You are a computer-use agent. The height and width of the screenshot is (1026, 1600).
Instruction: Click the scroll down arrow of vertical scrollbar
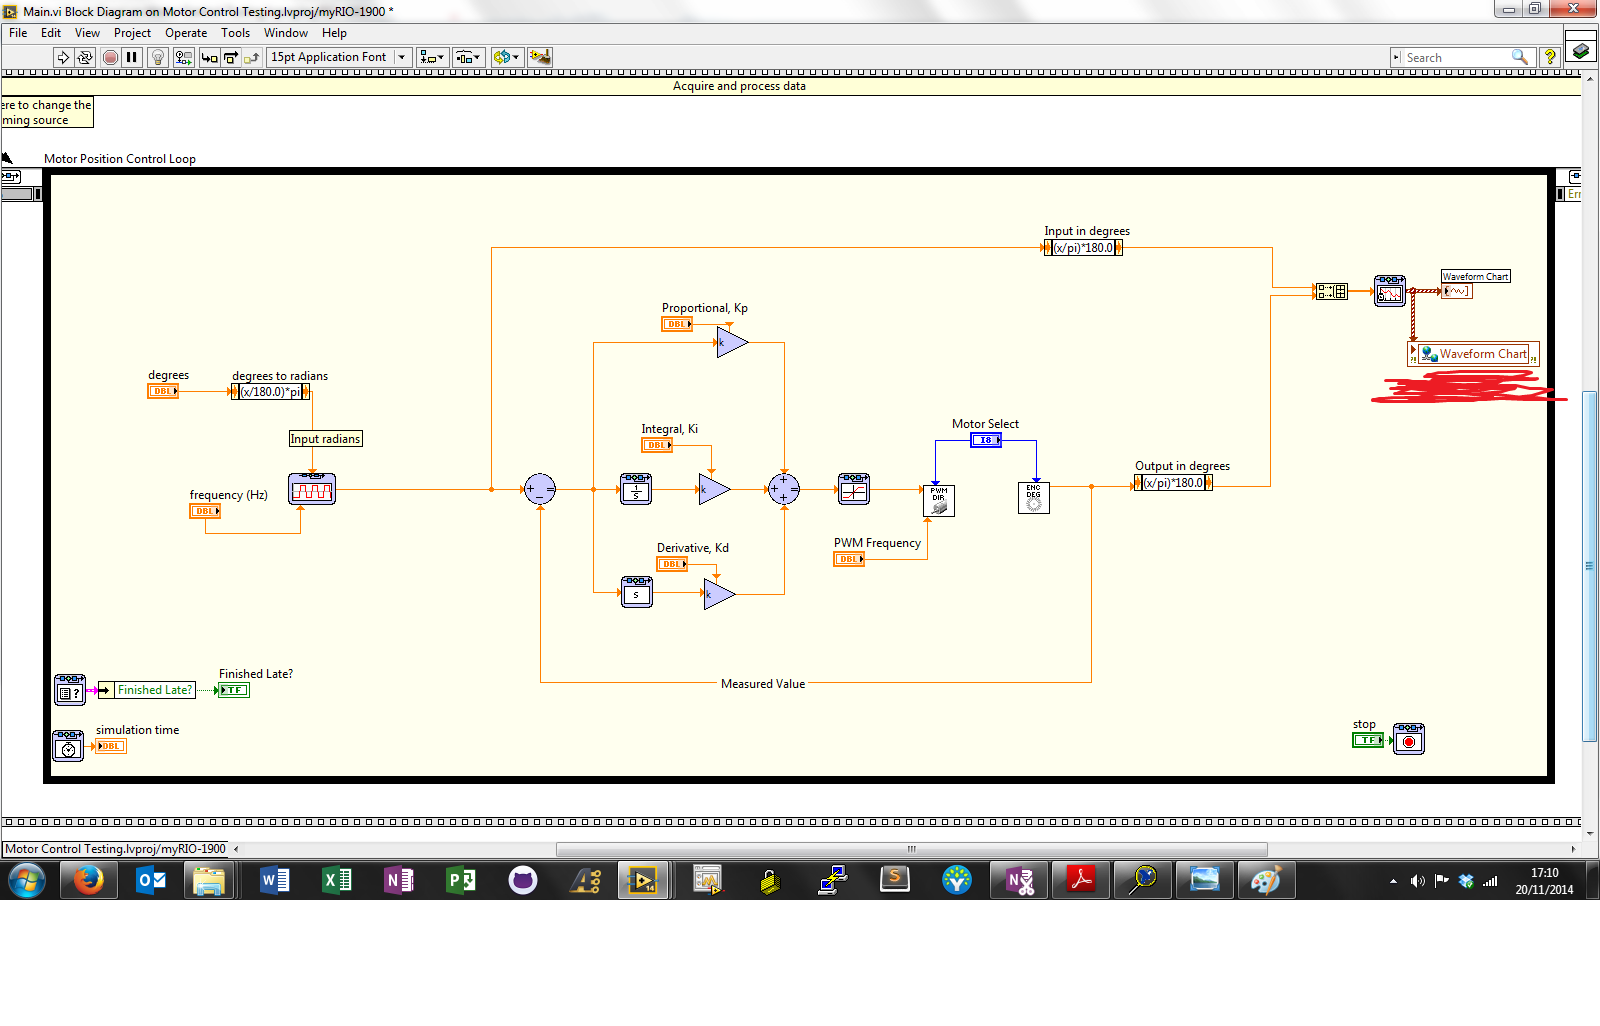pyautogui.click(x=1590, y=832)
